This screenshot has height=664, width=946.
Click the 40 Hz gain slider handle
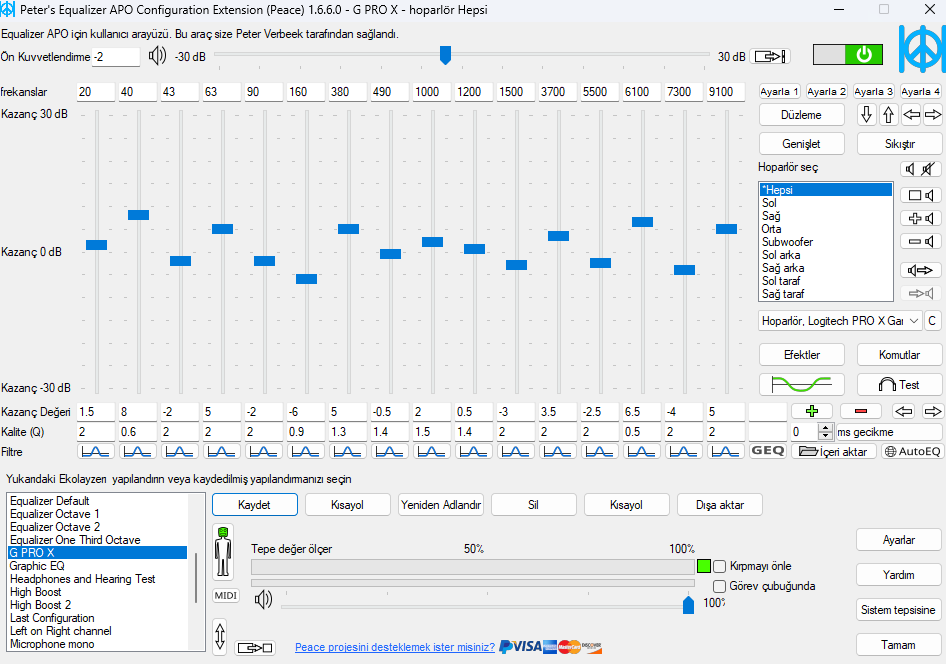(138, 215)
